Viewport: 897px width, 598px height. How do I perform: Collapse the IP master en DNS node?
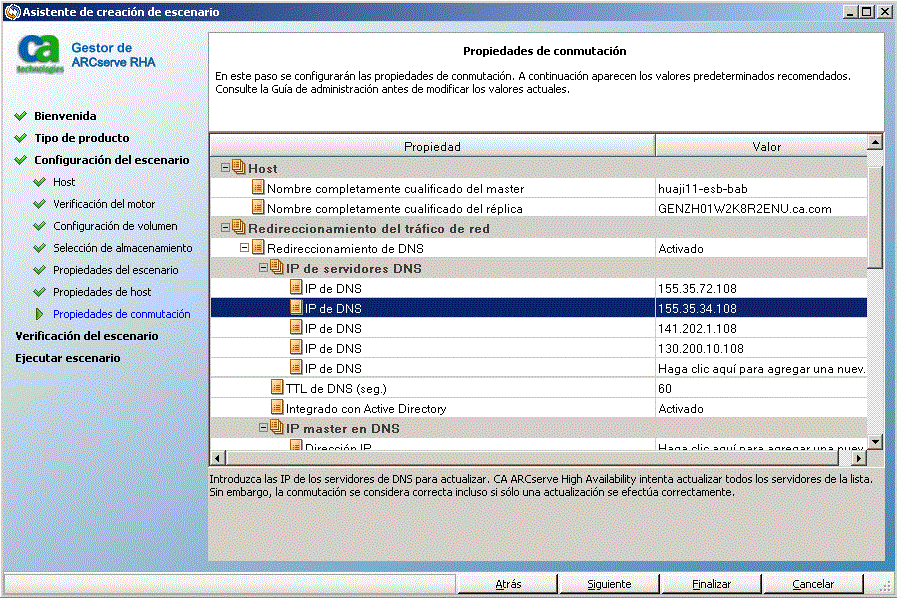264,428
